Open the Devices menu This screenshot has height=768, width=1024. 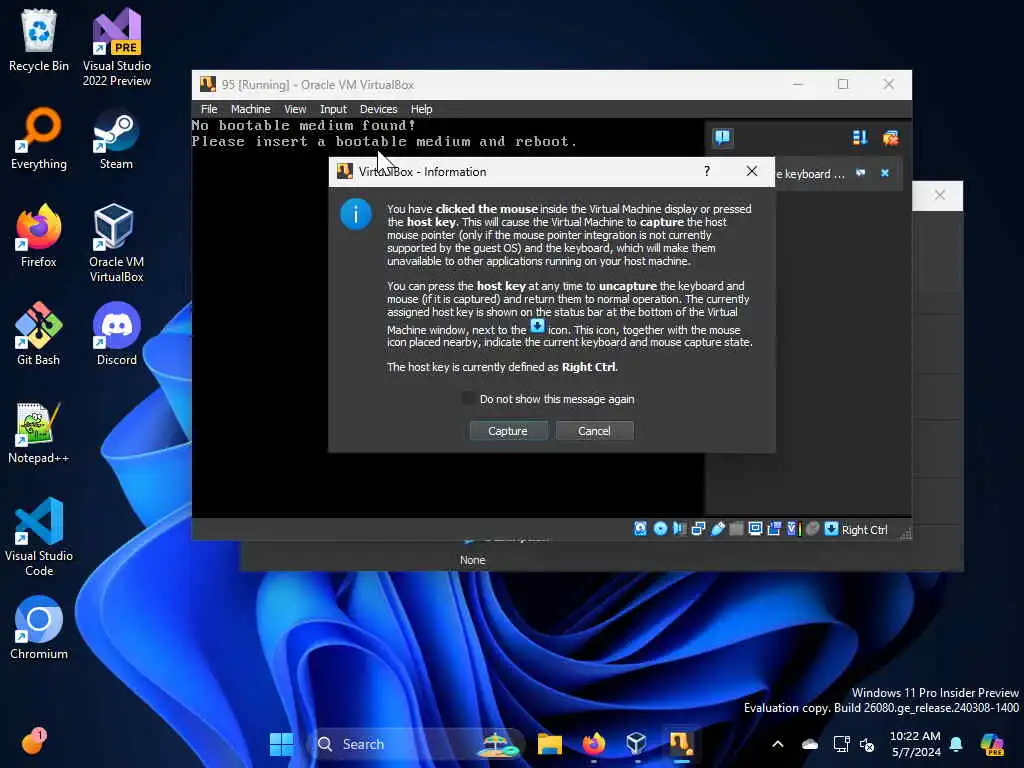pyautogui.click(x=378, y=109)
